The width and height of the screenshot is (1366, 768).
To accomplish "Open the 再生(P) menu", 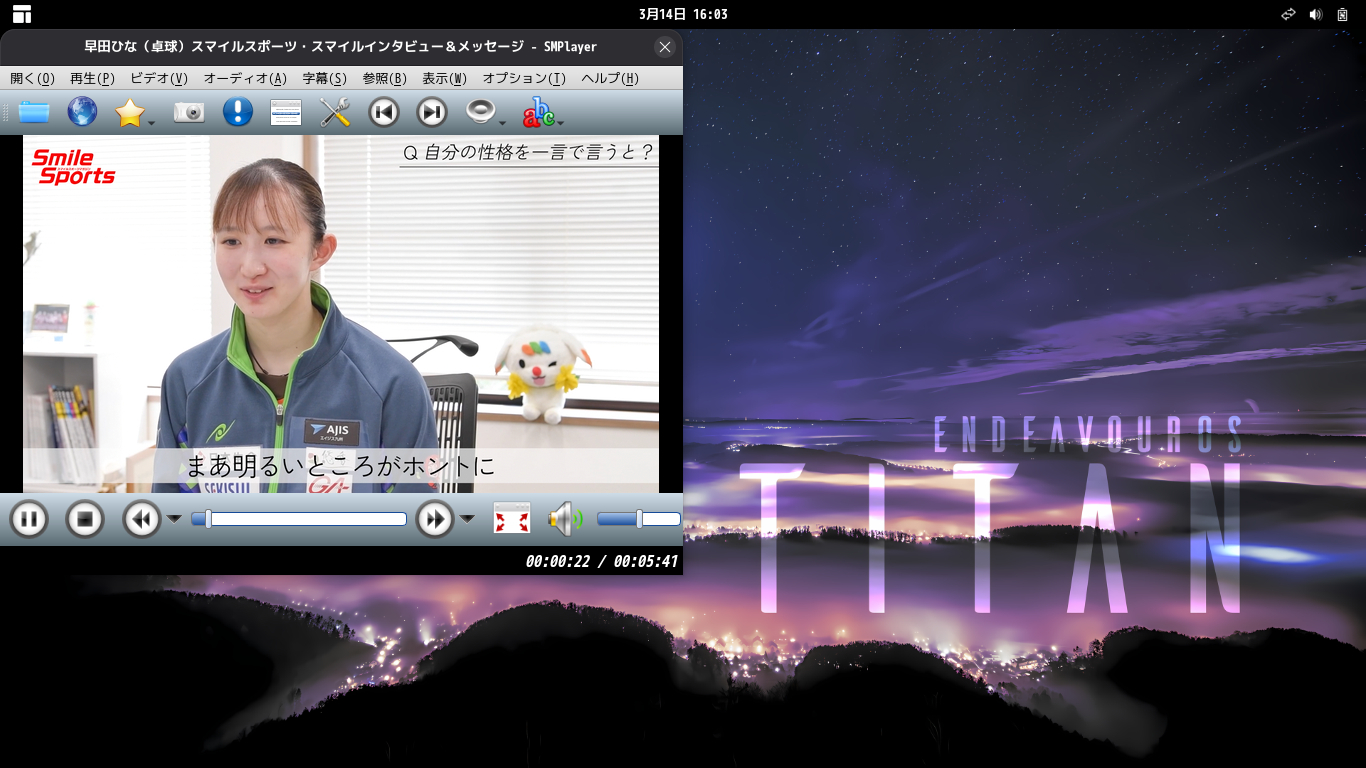I will [x=92, y=78].
